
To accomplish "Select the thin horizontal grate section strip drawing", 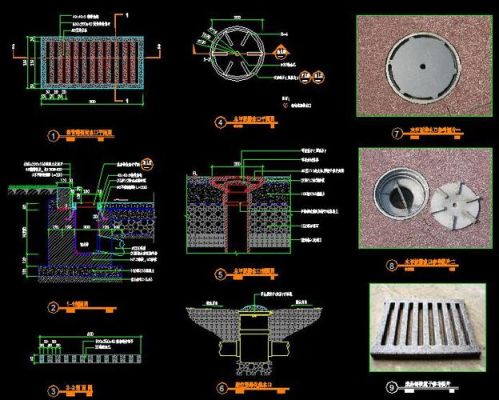I will [x=90, y=359].
